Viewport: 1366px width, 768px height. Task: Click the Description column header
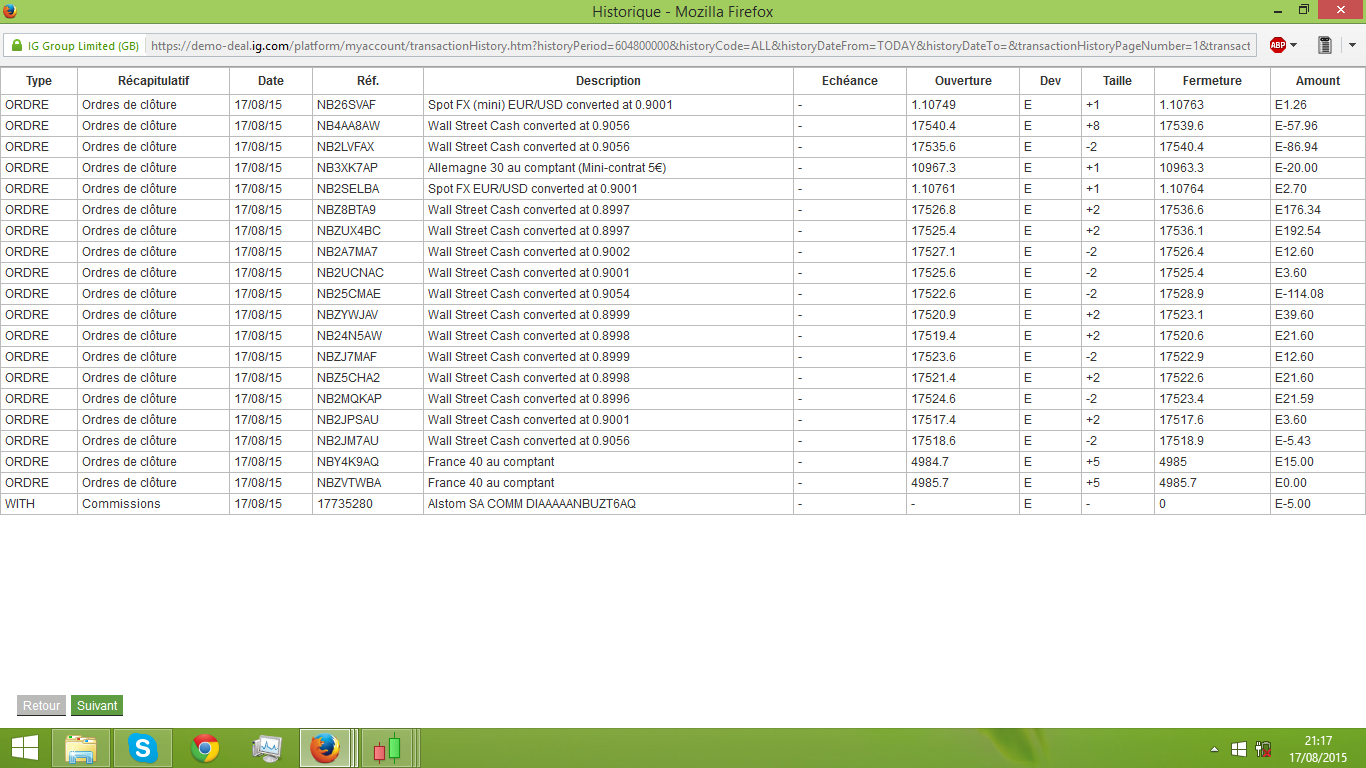click(608, 81)
